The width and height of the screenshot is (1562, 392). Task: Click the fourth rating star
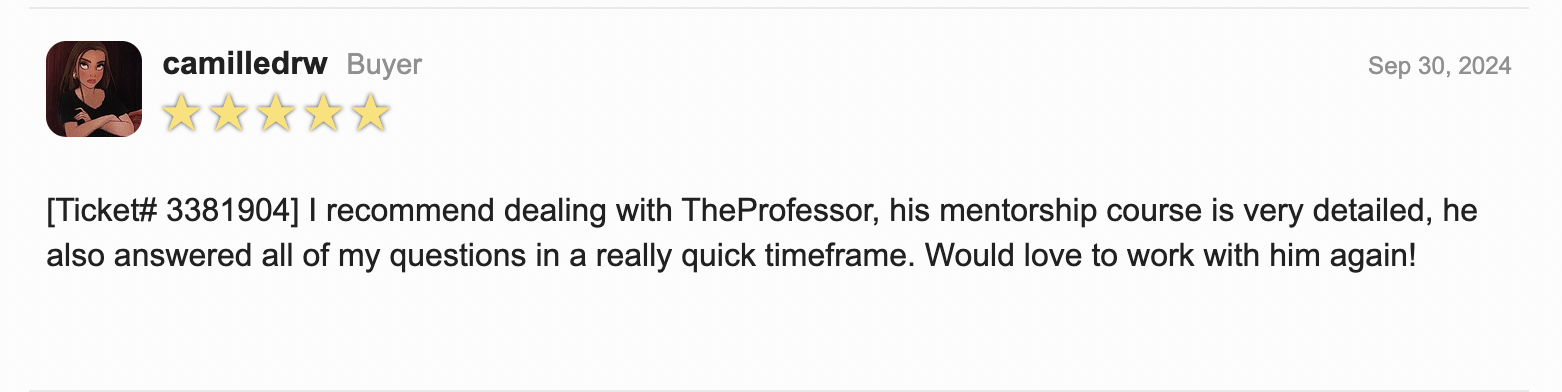pyautogui.click(x=323, y=113)
